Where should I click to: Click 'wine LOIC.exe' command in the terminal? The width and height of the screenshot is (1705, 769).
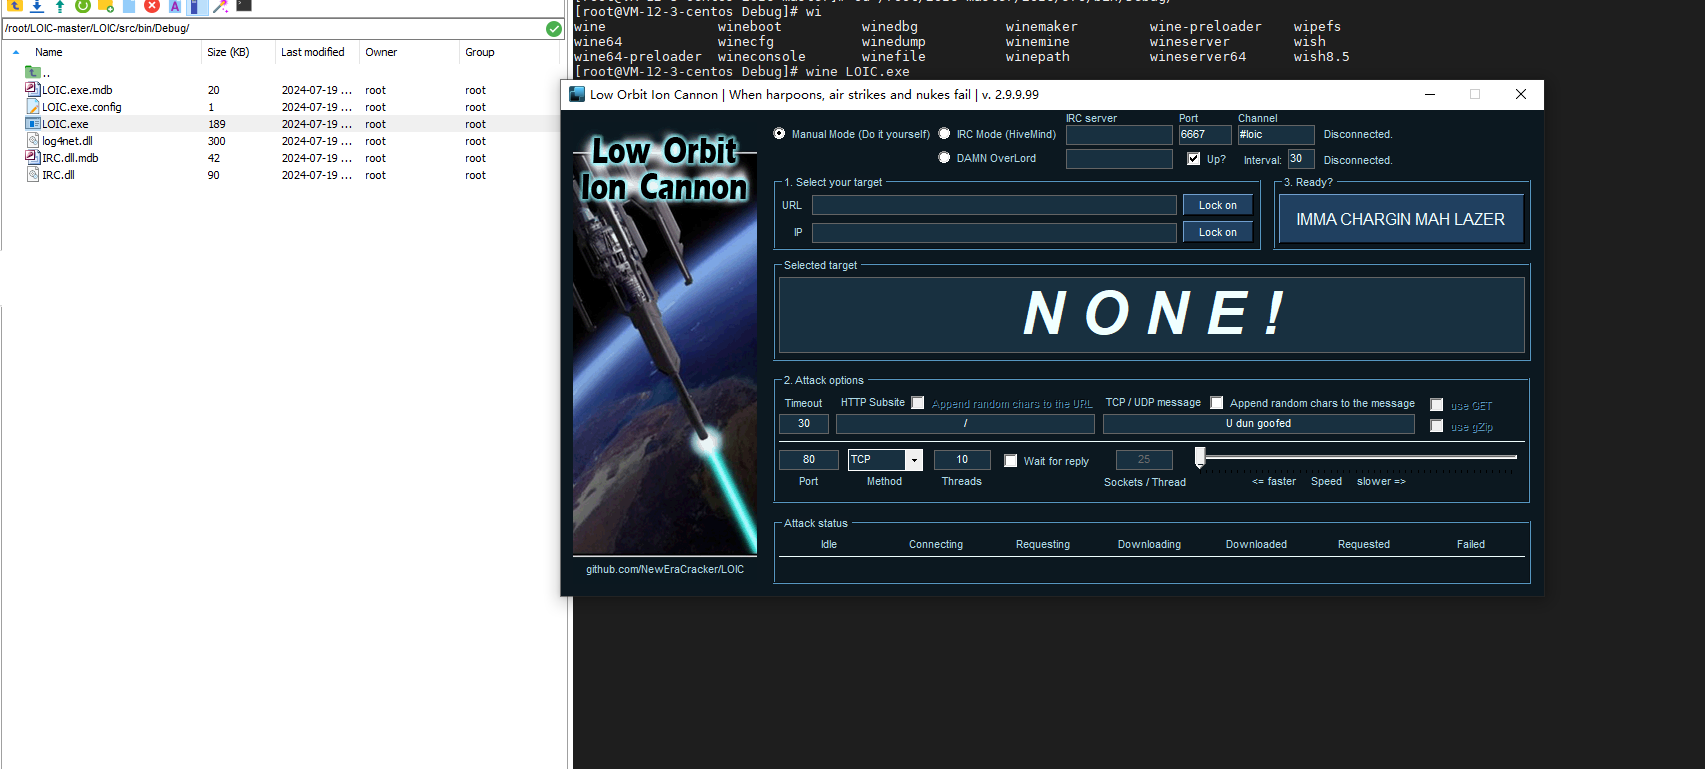[x=858, y=72]
